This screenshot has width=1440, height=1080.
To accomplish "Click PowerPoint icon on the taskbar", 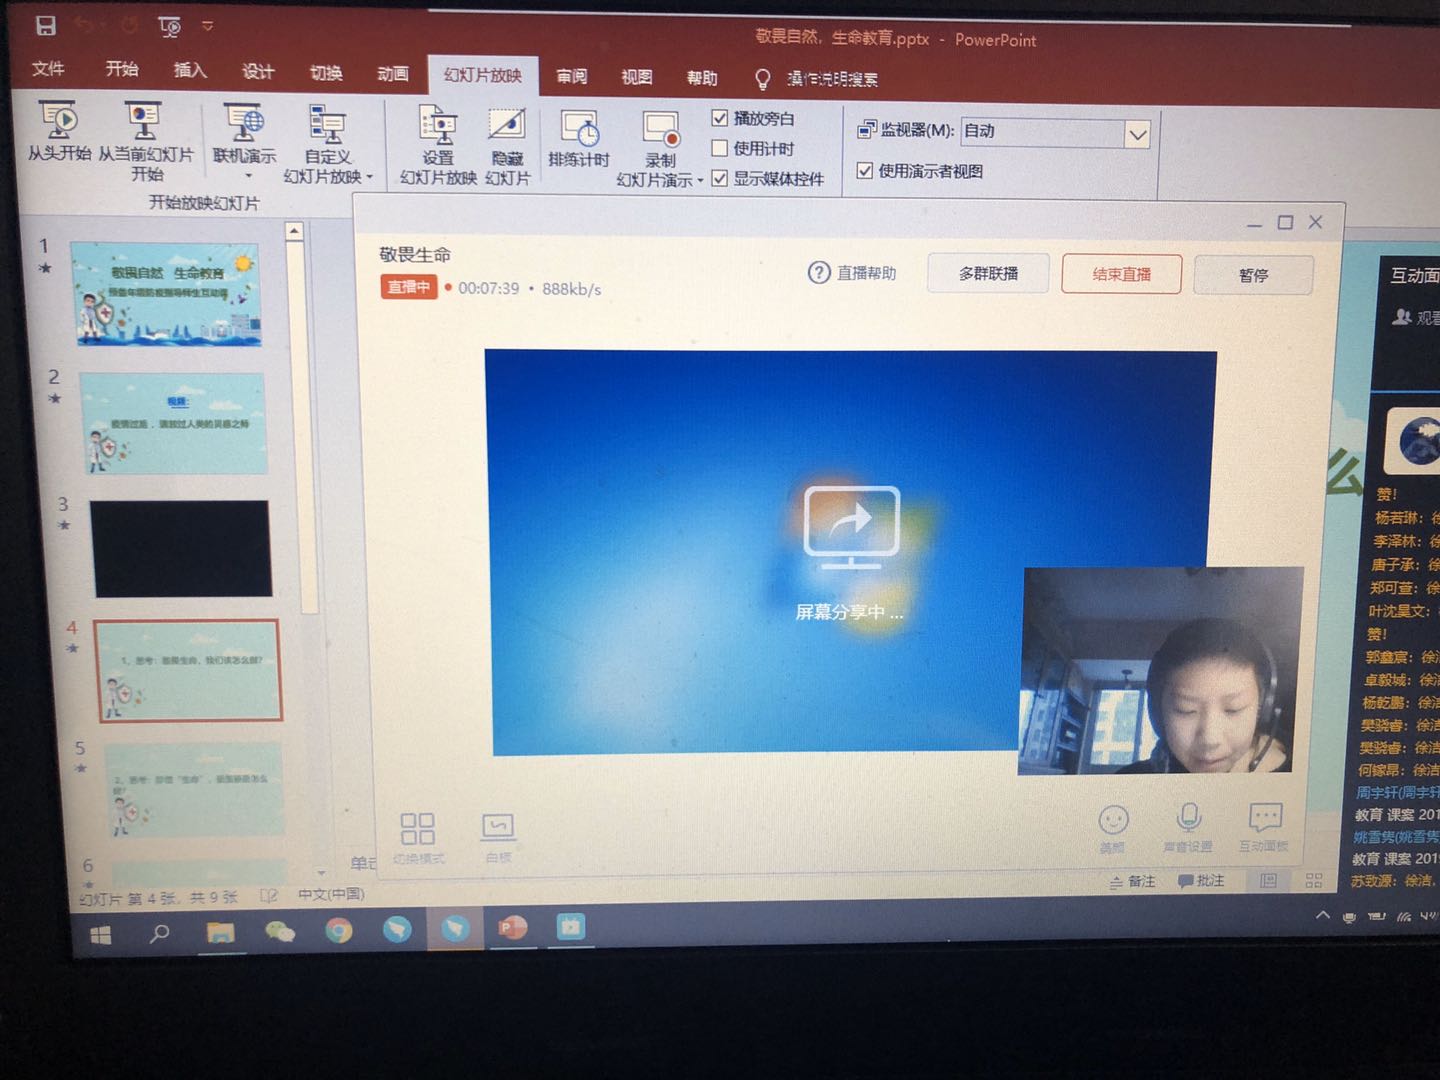I will tap(512, 929).
